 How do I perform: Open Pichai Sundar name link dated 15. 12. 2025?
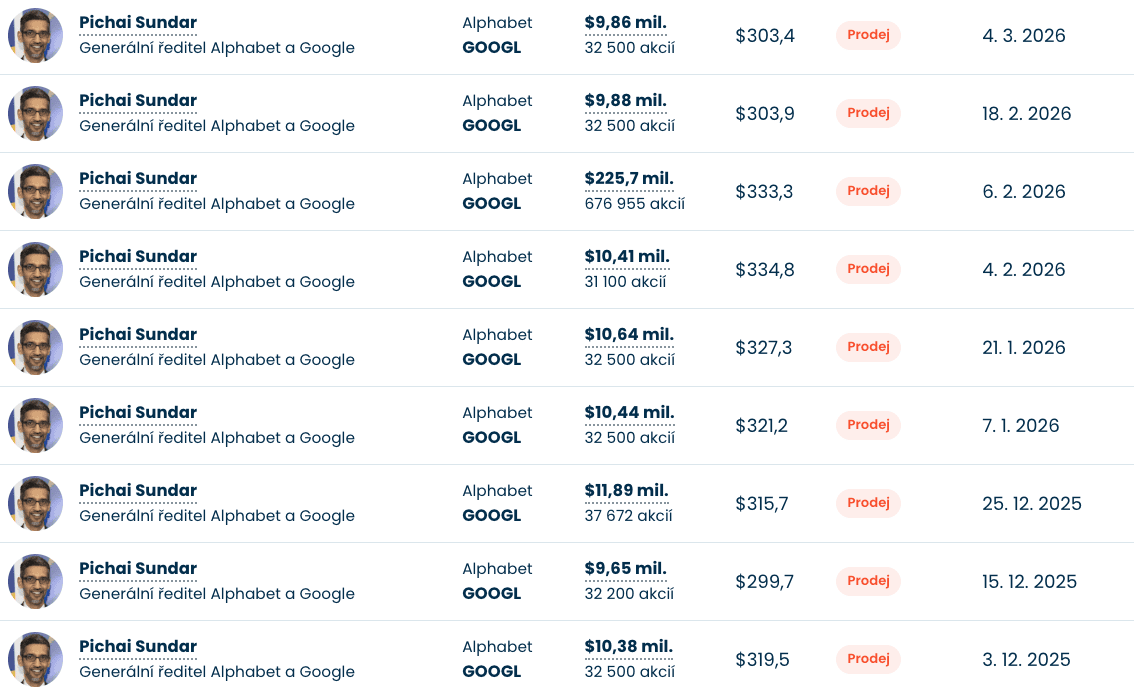point(138,569)
